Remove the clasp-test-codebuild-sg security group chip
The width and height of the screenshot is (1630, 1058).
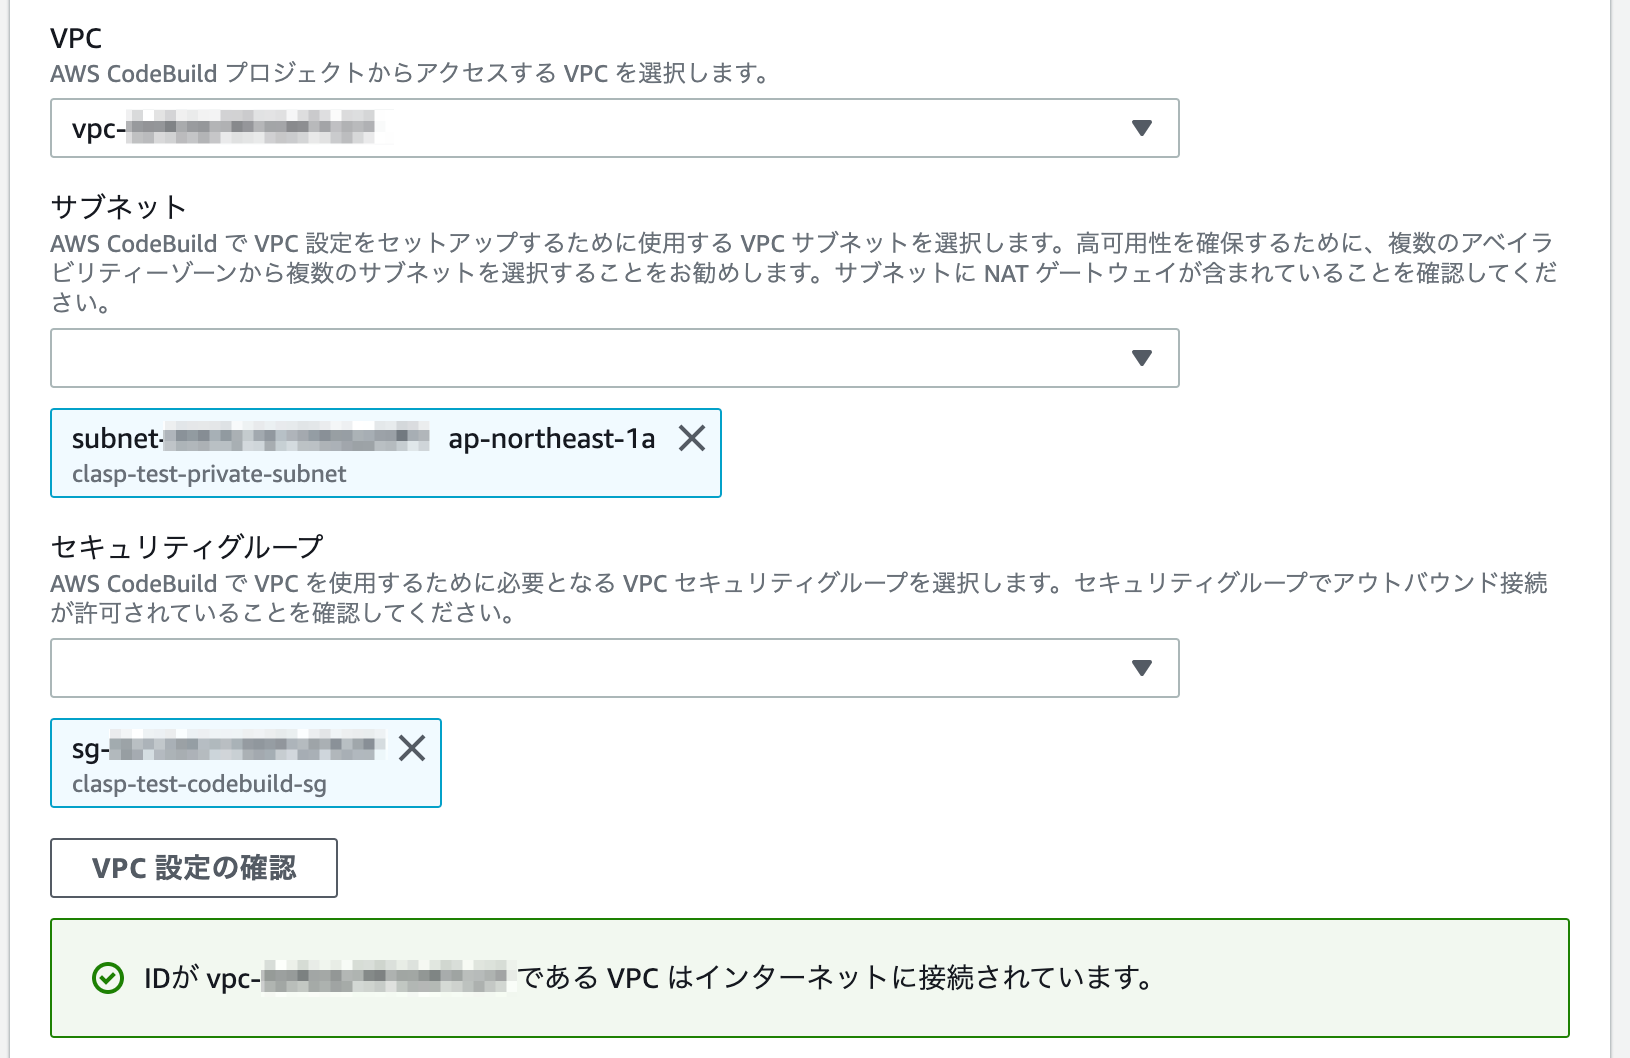coord(412,748)
